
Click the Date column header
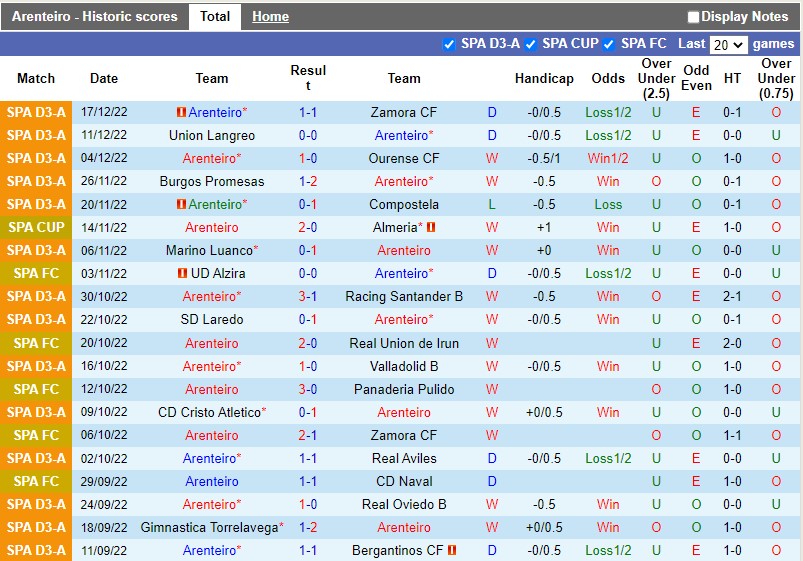click(104, 78)
